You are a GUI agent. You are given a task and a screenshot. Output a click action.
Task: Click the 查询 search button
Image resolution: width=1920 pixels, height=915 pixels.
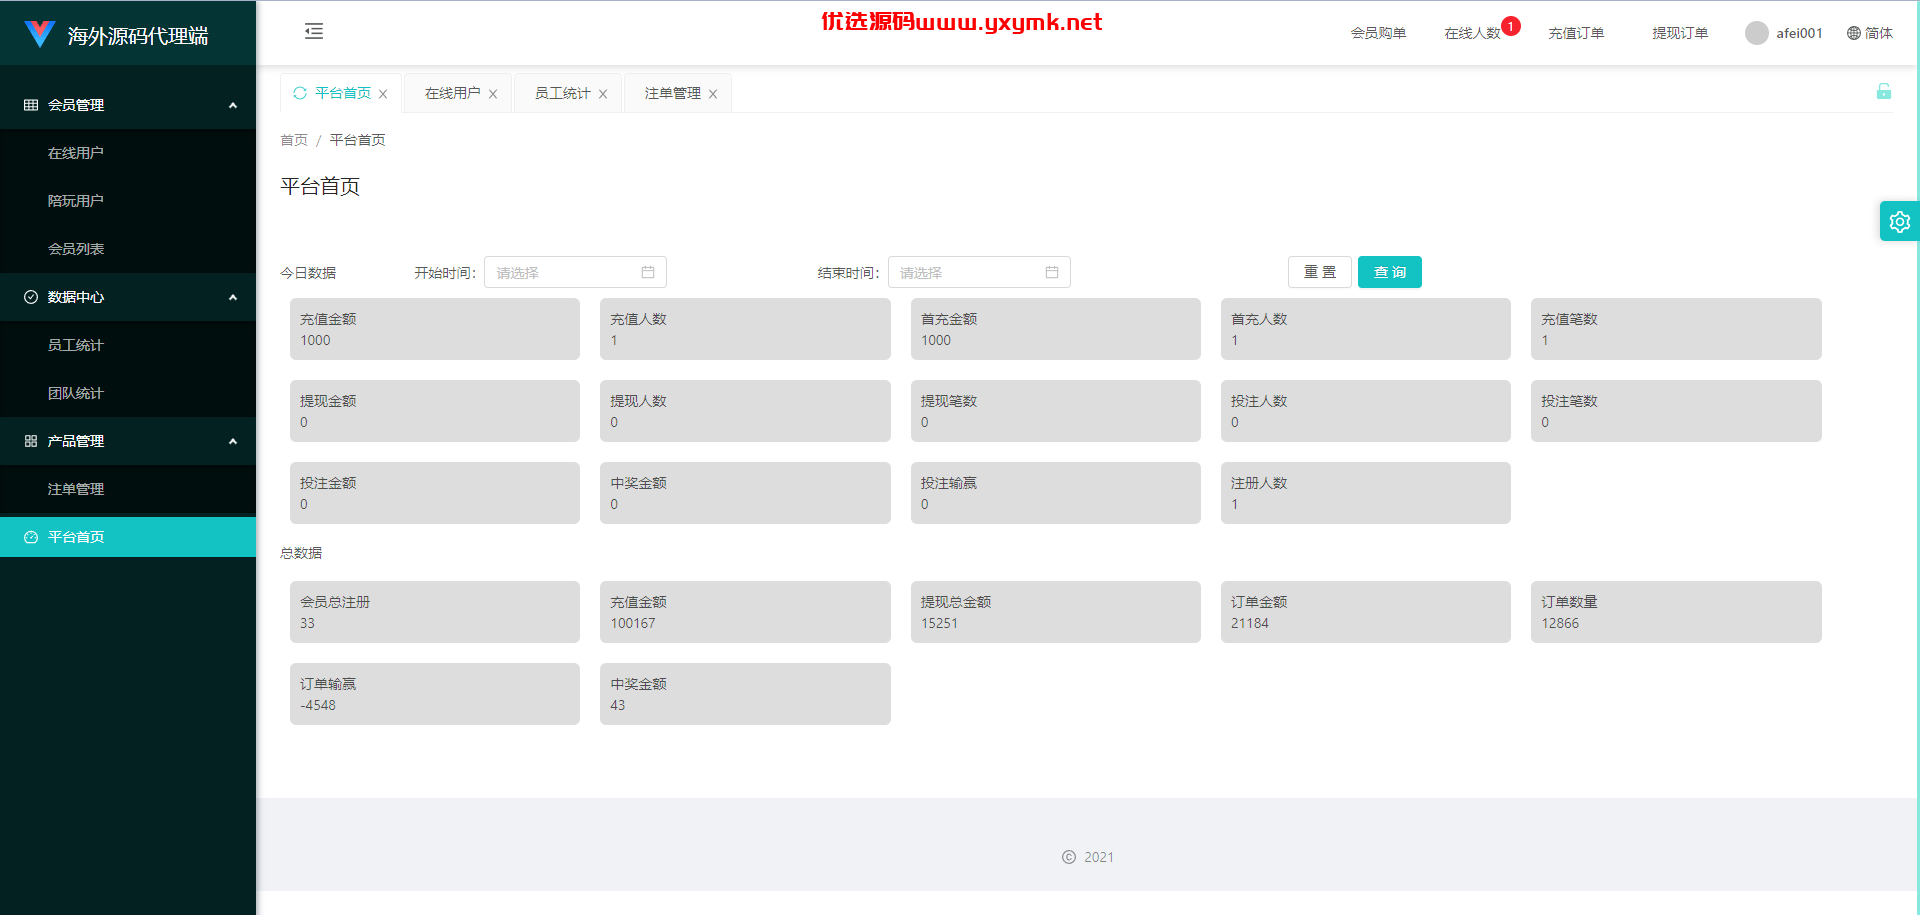point(1390,272)
